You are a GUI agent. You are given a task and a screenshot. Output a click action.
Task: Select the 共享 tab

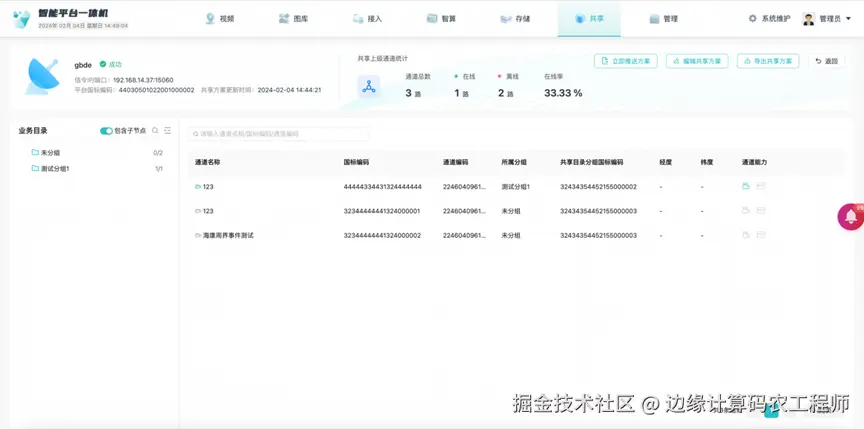589,19
